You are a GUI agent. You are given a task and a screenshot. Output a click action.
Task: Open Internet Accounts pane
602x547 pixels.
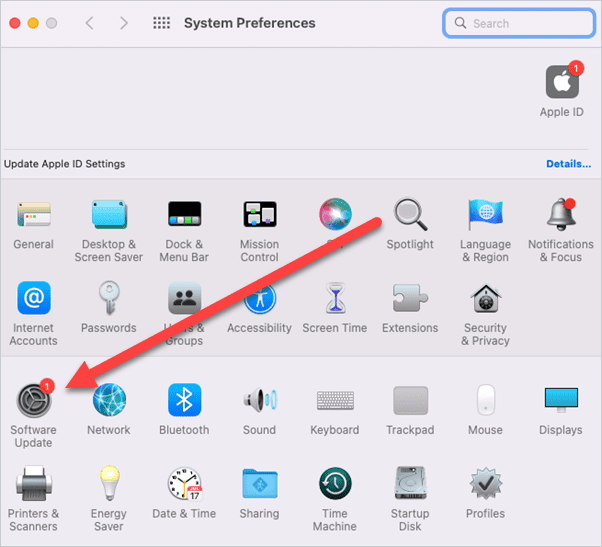point(34,298)
